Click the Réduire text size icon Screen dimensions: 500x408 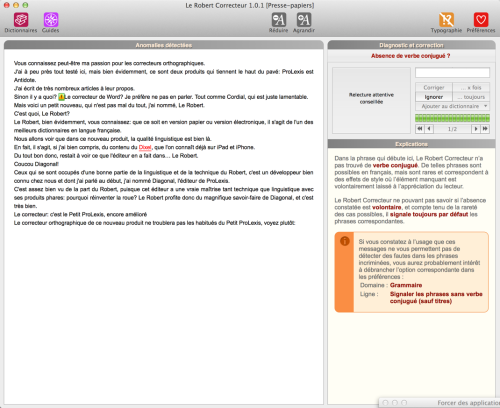pyautogui.click(x=279, y=20)
